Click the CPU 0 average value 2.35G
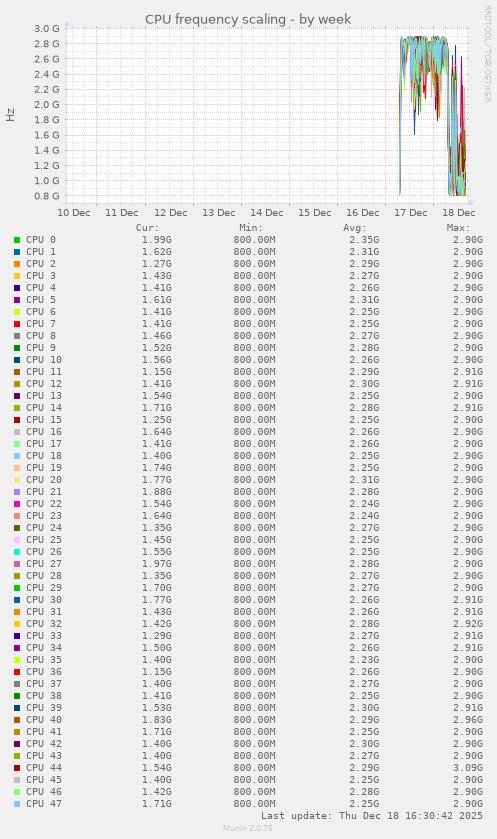Screen dimensions: 497x839 pyautogui.click(x=364, y=240)
